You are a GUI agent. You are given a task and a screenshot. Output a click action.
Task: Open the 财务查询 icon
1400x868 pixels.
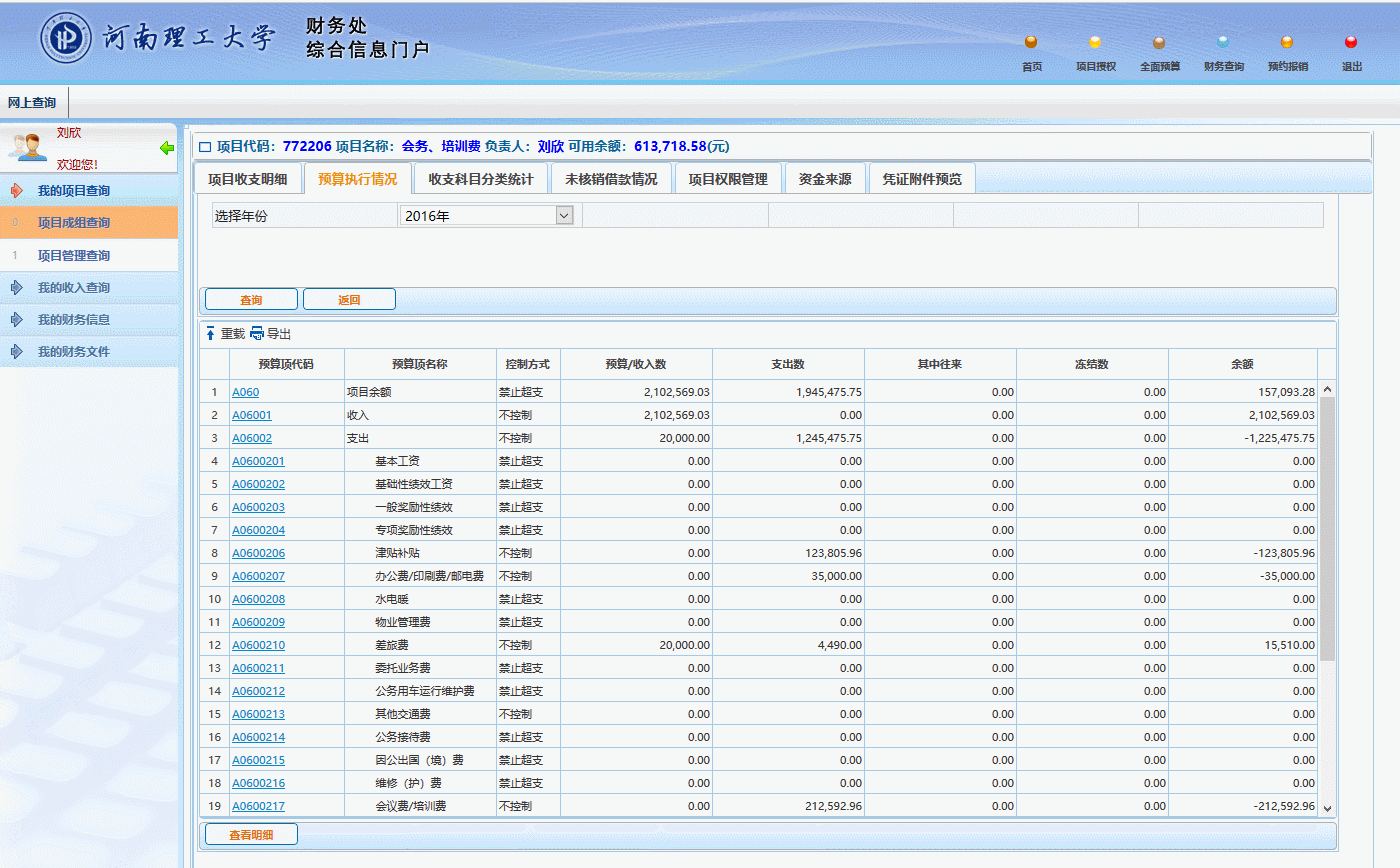(x=1223, y=43)
